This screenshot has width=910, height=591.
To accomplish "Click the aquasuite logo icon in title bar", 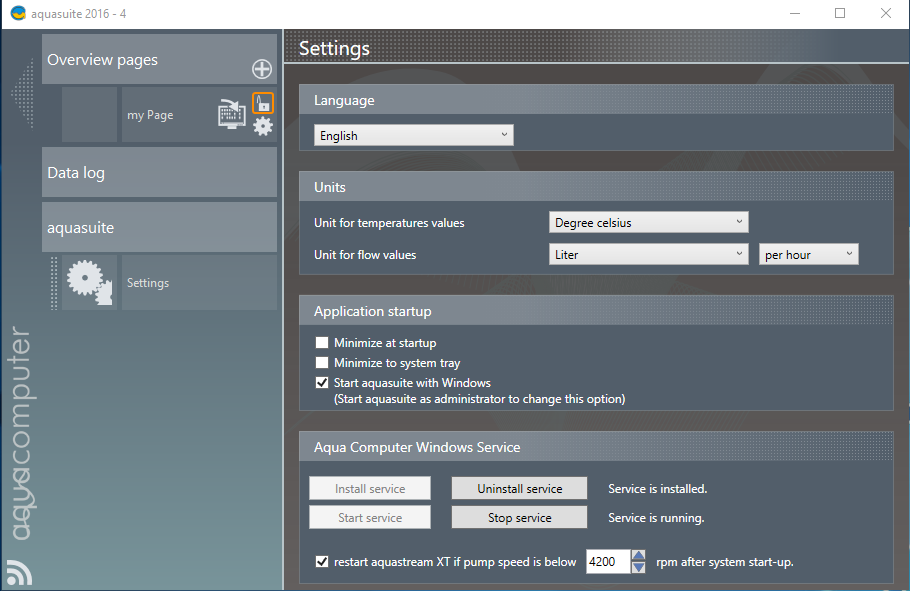I will pos(18,13).
